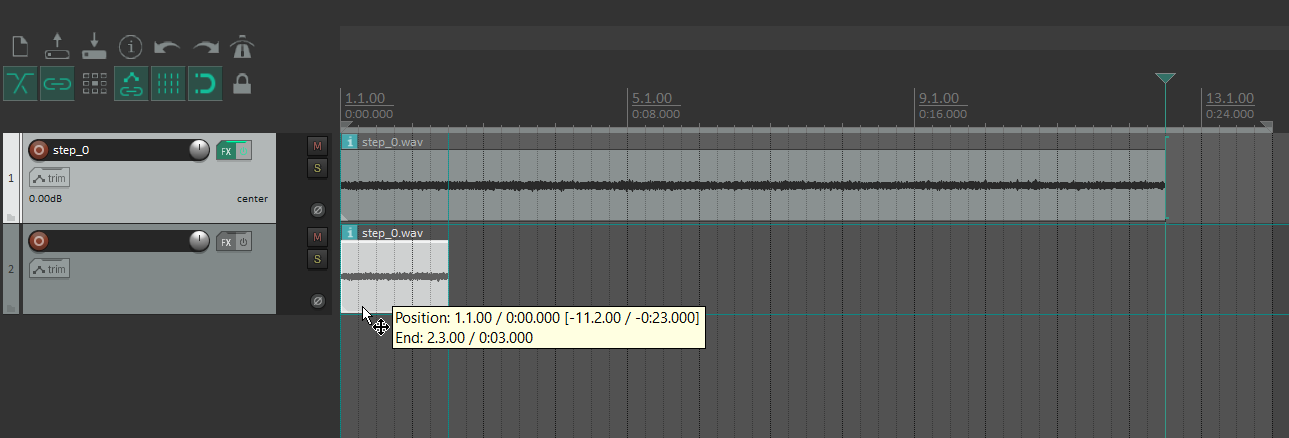The width and height of the screenshot is (1289, 438).
Task: Click the folder icon on track 1
Action: coord(11,216)
